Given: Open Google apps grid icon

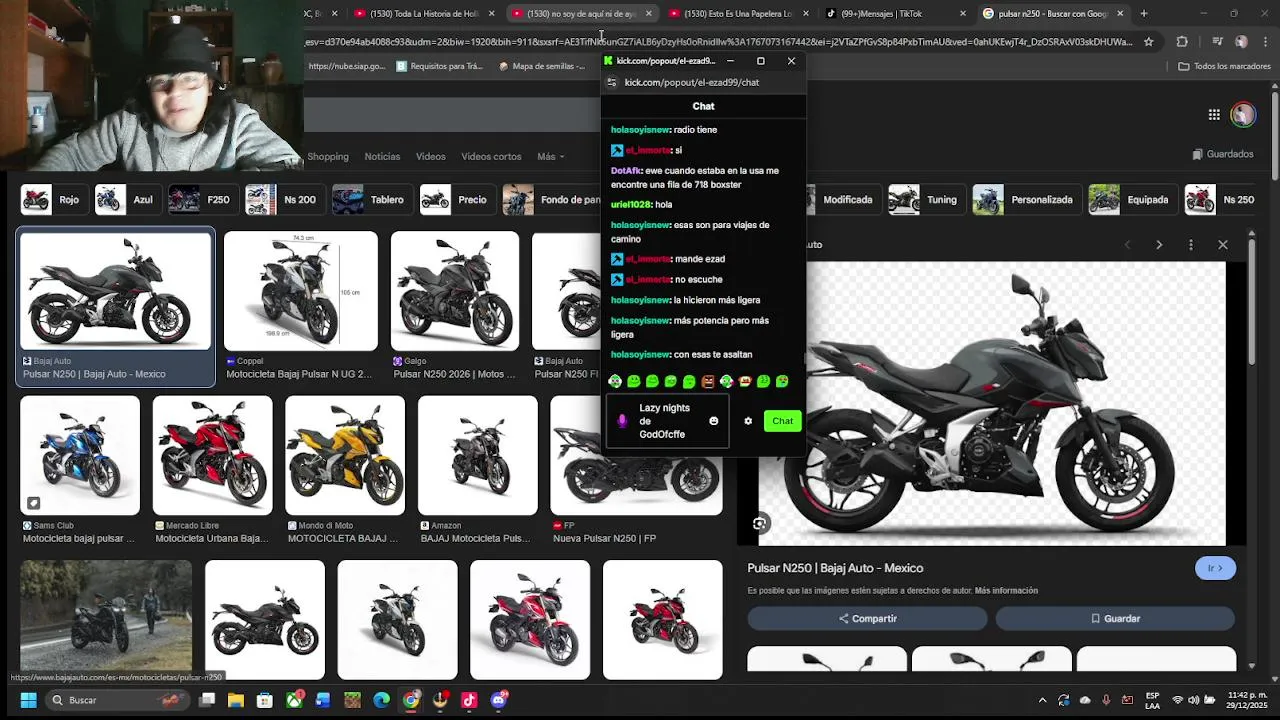Looking at the screenshot, I should point(1214,114).
